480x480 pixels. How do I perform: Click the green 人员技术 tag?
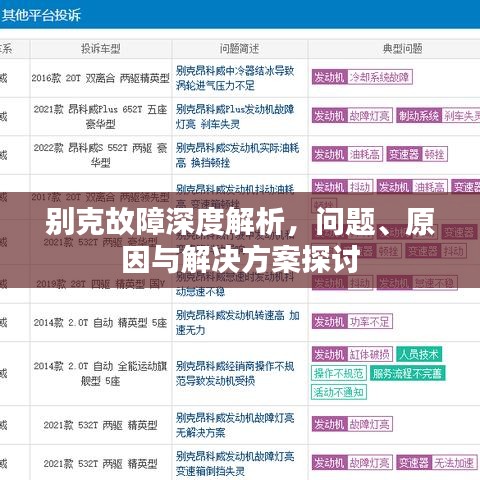(x=419, y=354)
